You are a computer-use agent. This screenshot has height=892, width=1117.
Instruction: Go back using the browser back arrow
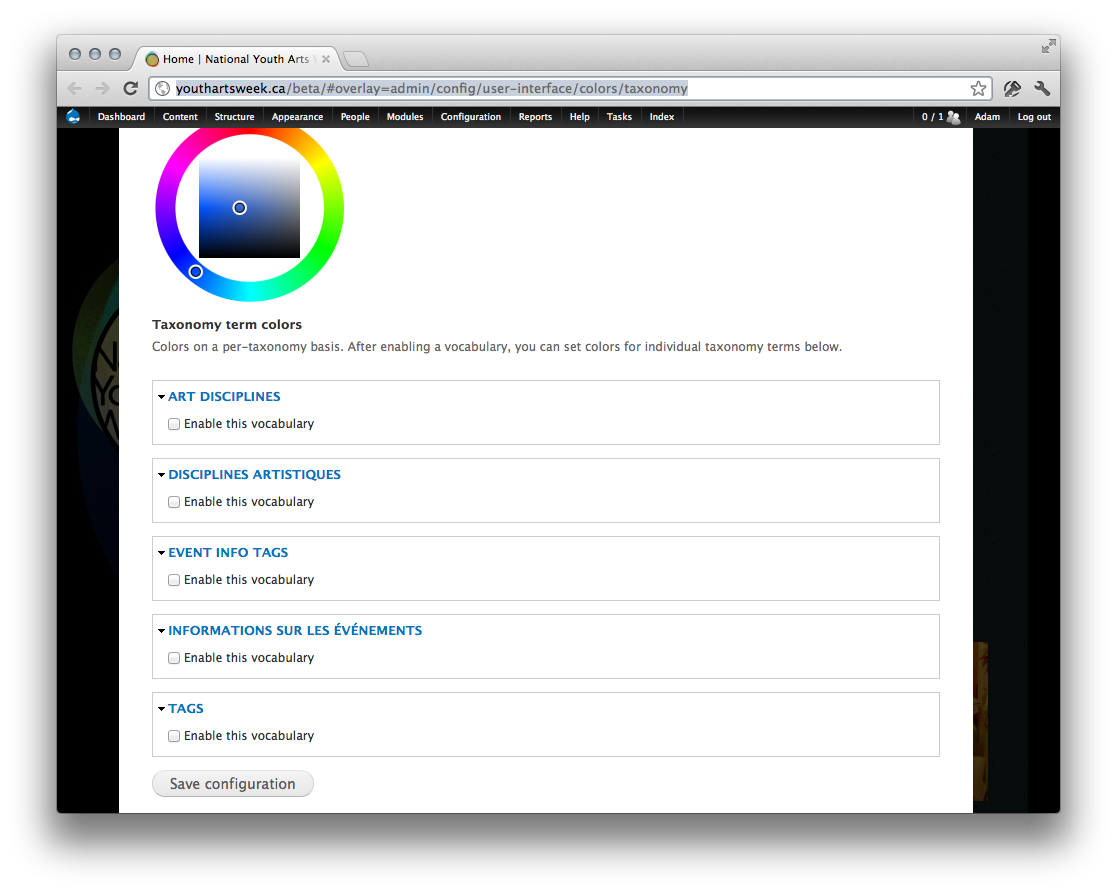click(x=75, y=88)
